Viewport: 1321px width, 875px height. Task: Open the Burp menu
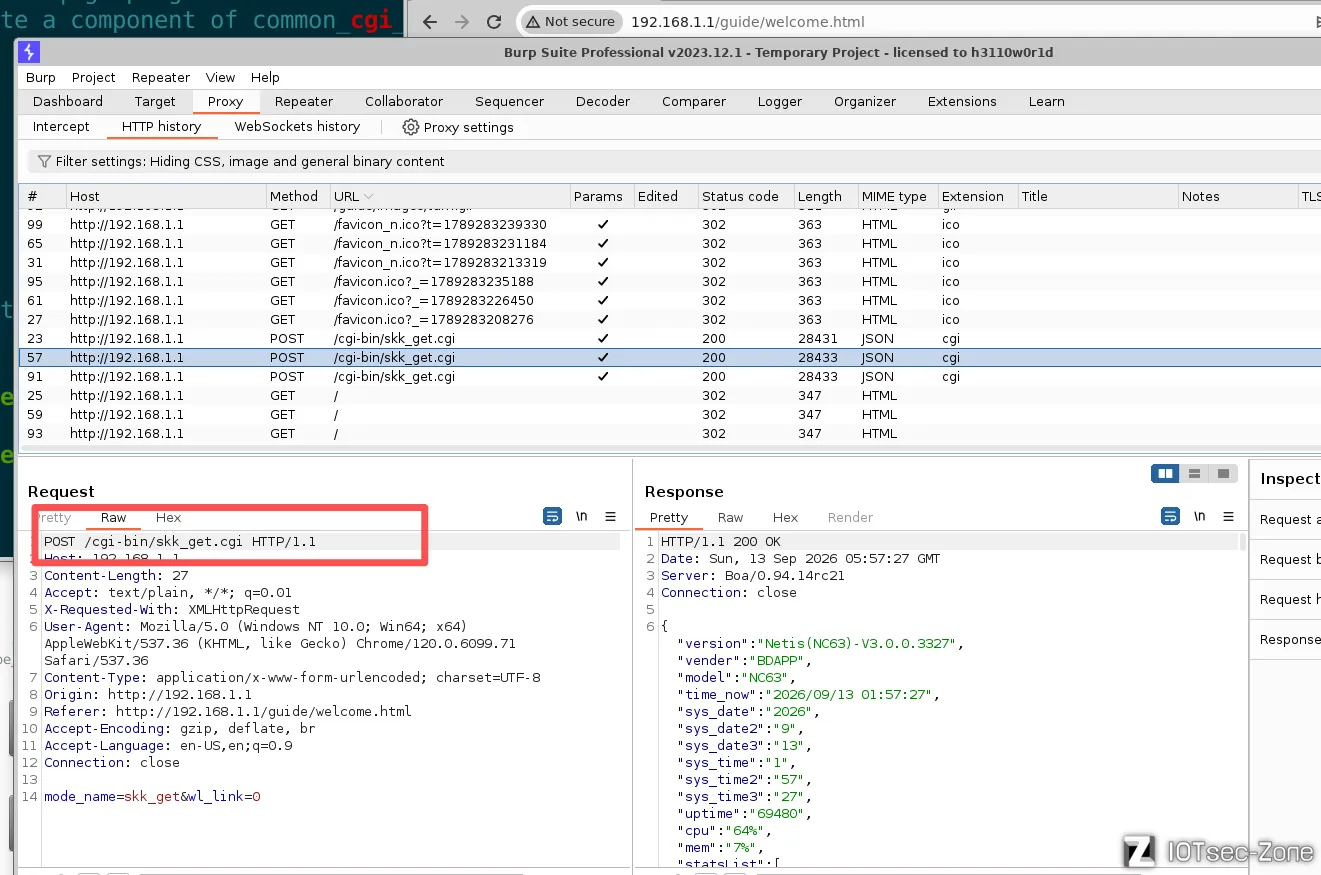41,77
